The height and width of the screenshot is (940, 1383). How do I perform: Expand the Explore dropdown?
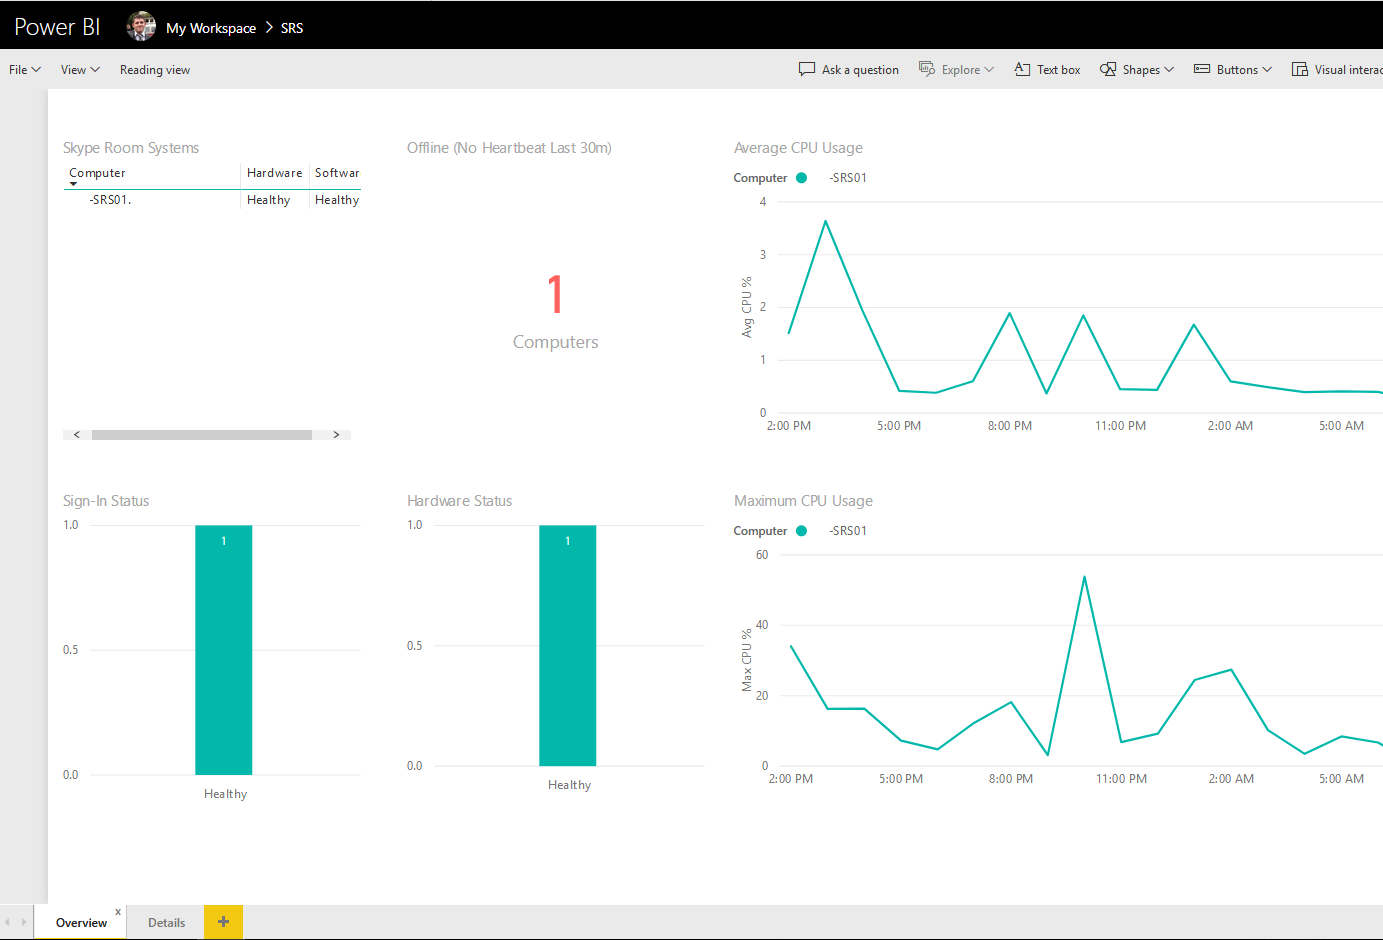[989, 70]
